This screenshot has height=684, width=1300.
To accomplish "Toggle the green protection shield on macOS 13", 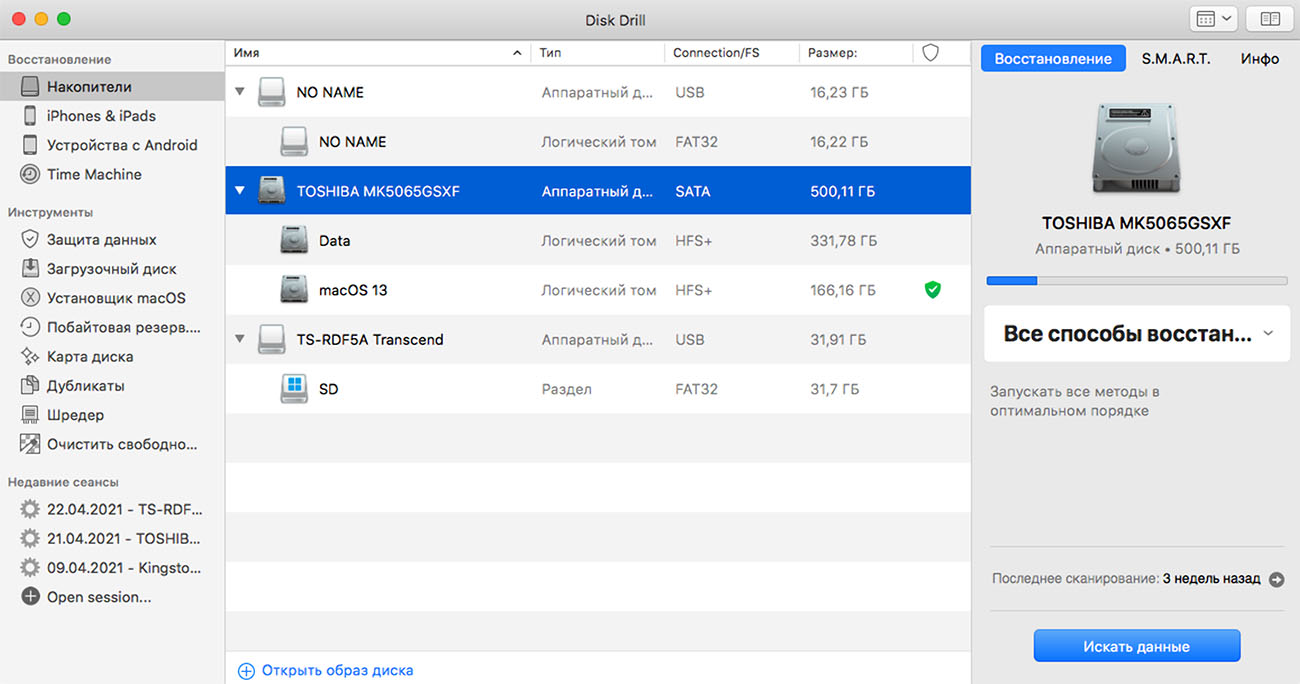I will pos(932,290).
